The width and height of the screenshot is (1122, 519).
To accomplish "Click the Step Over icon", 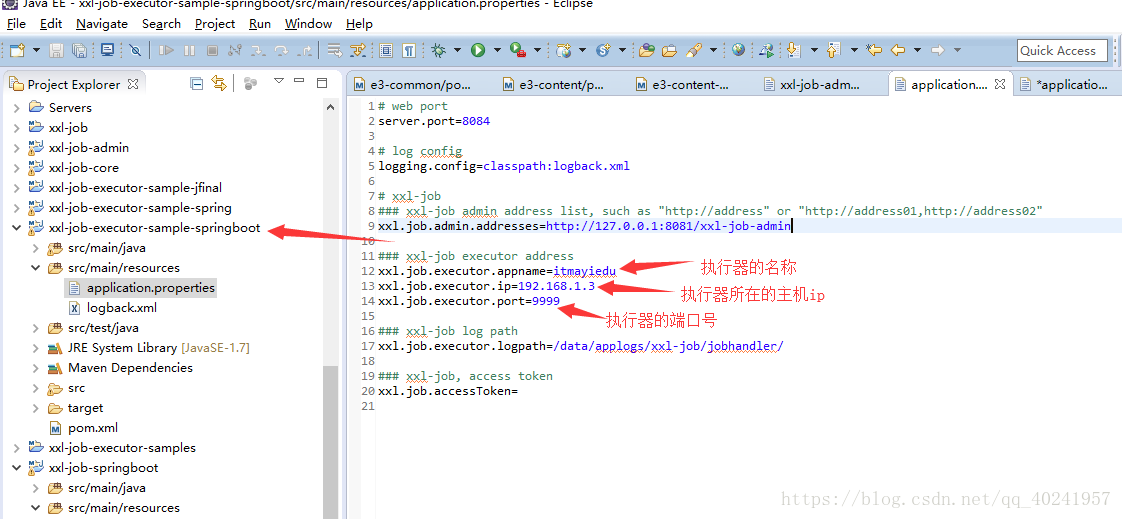I will click(x=281, y=50).
